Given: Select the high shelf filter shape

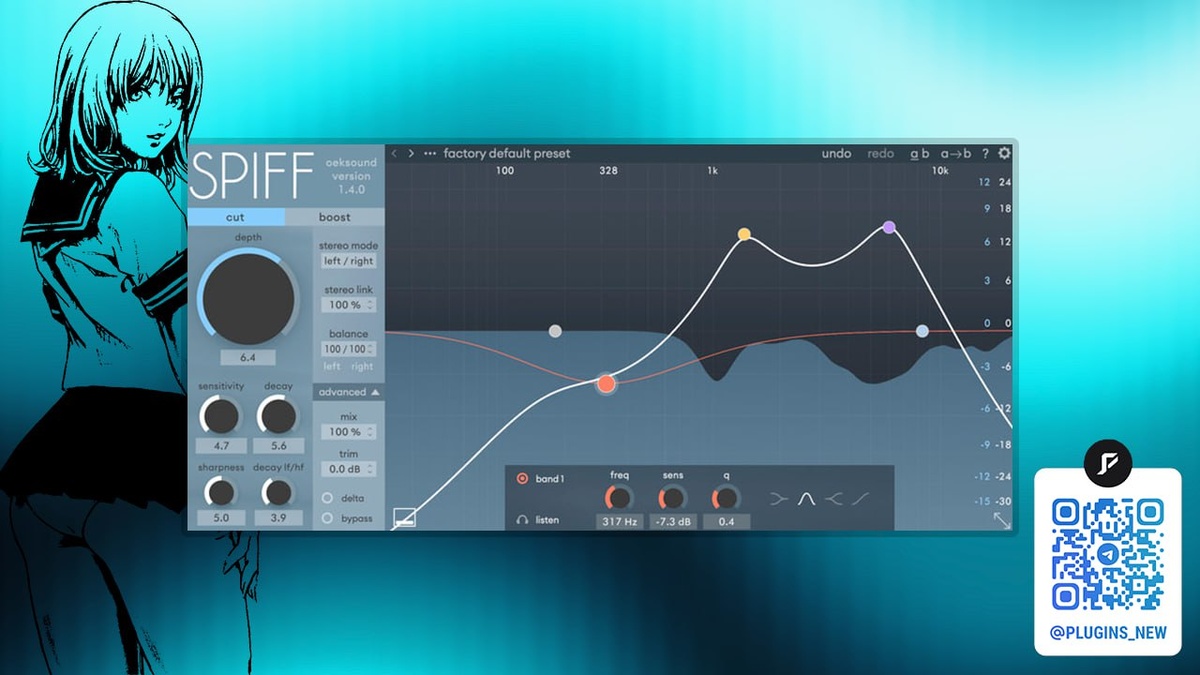Looking at the screenshot, I should point(834,498).
